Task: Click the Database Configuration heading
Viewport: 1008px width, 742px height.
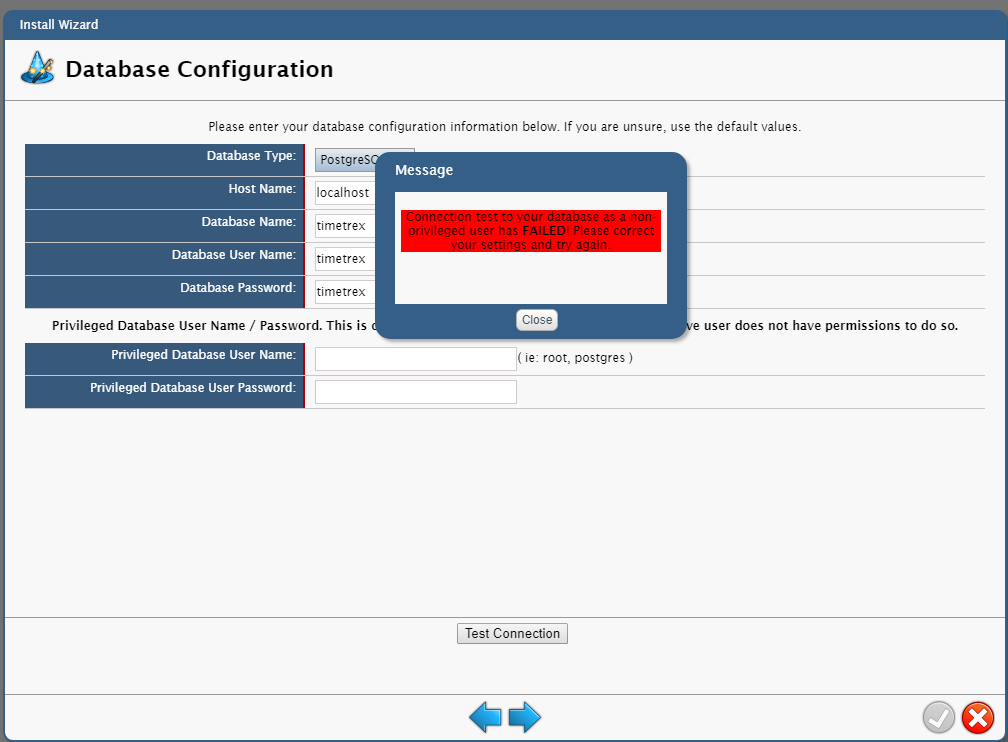Action: pos(199,69)
